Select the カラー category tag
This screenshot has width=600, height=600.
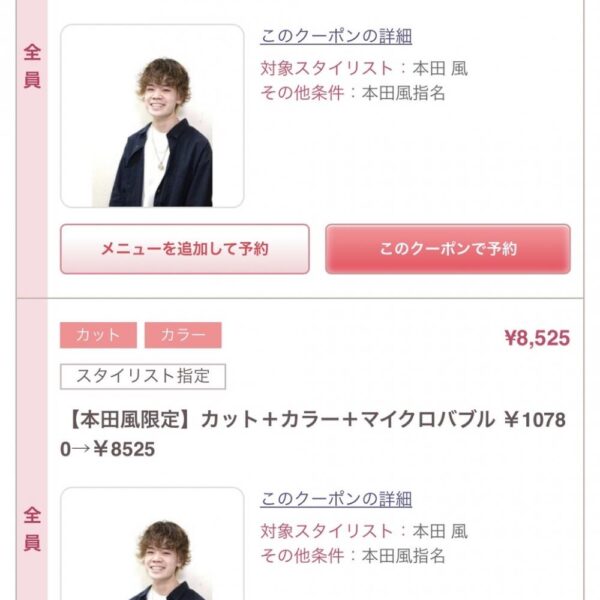pos(183,335)
